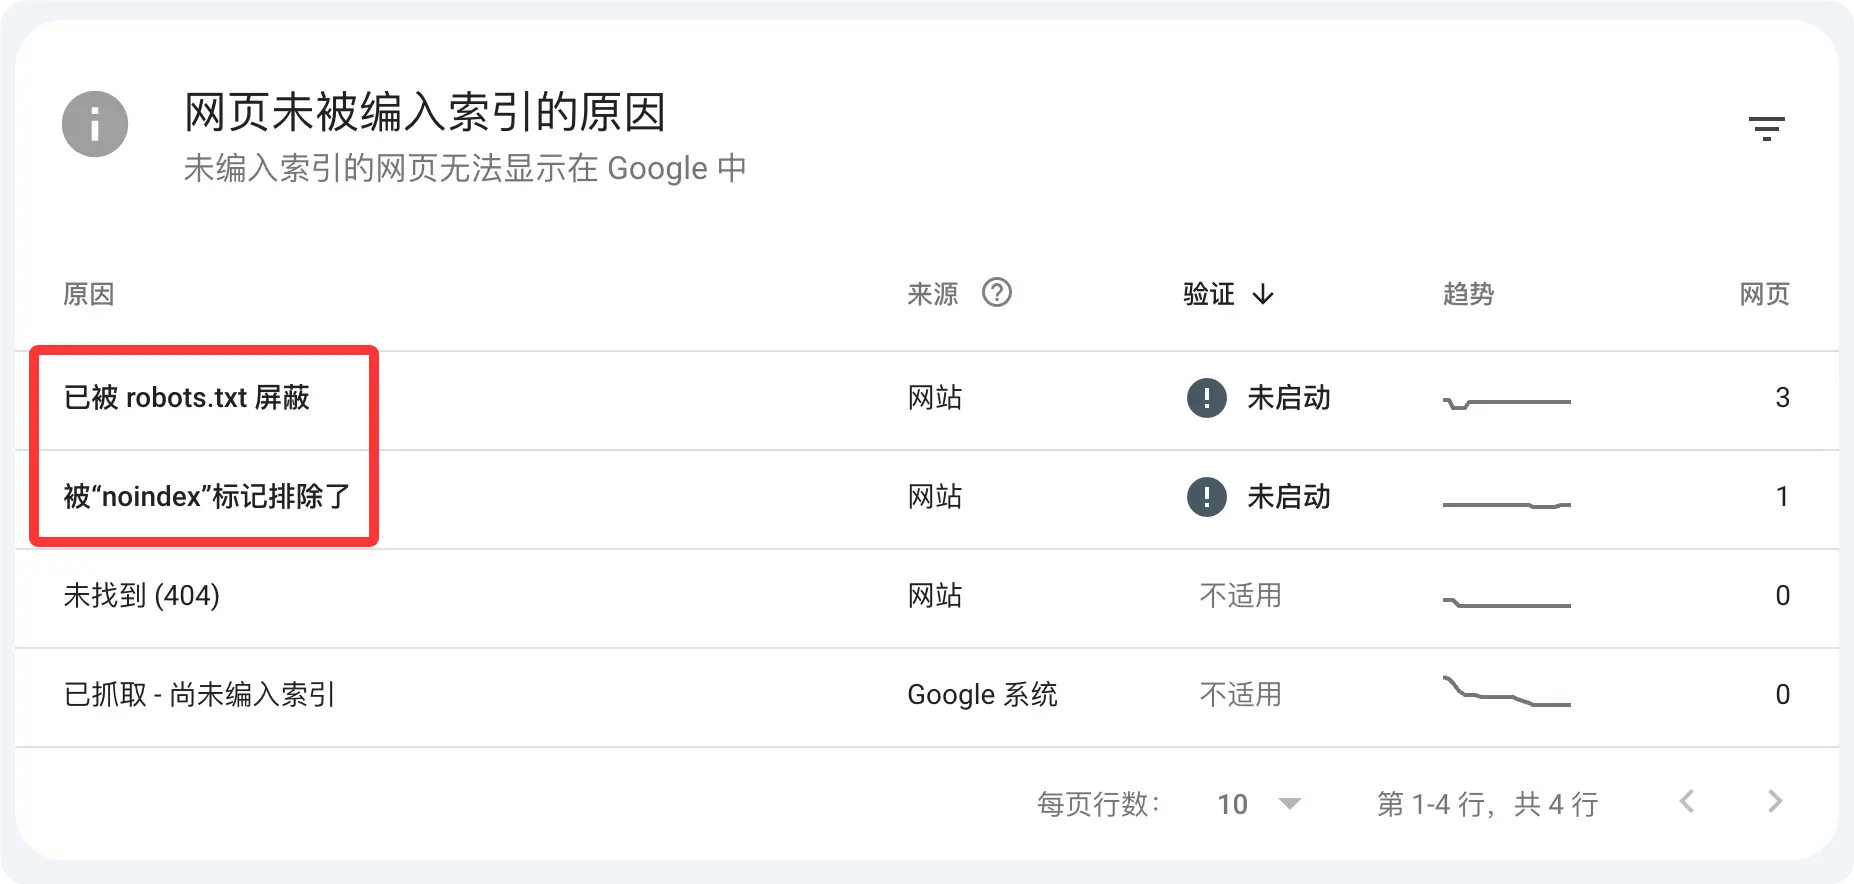Click the trend sparkline in 已抓取 row
1854x884 pixels.
(1507, 692)
